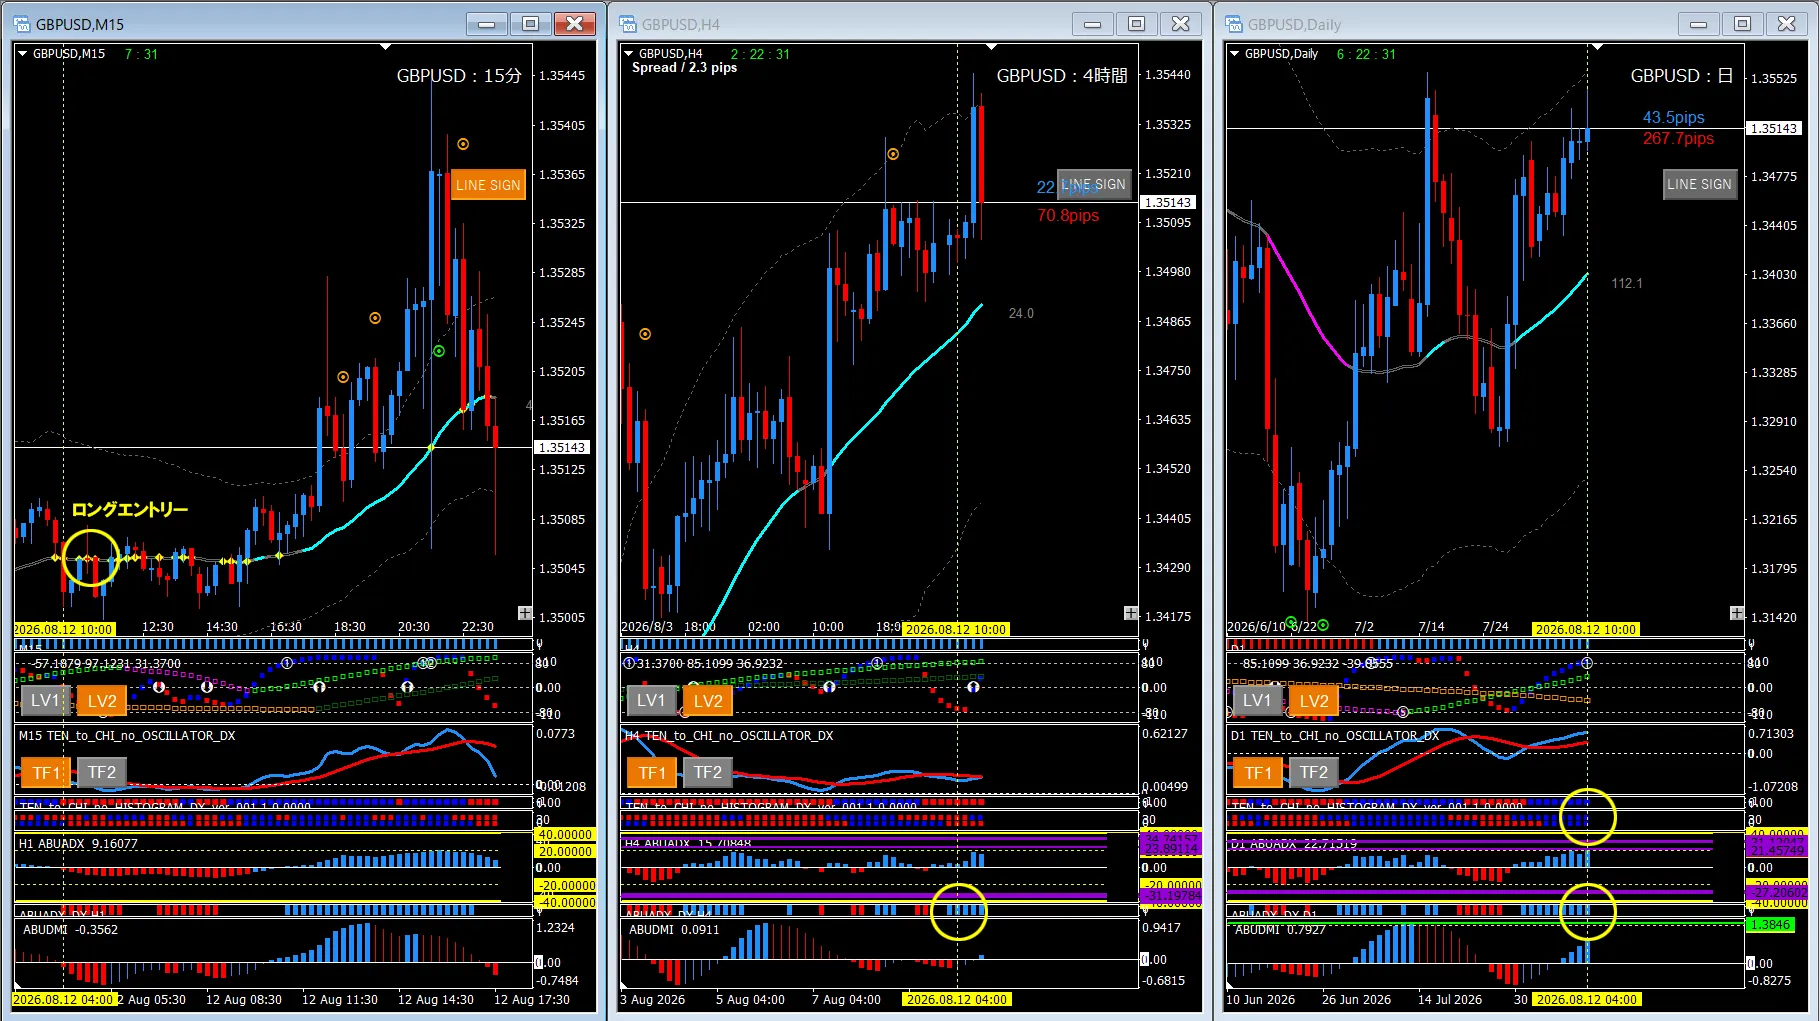Toggle LV1 in the M15 chart
Screen dimensions: 1820x1021
click(45, 700)
